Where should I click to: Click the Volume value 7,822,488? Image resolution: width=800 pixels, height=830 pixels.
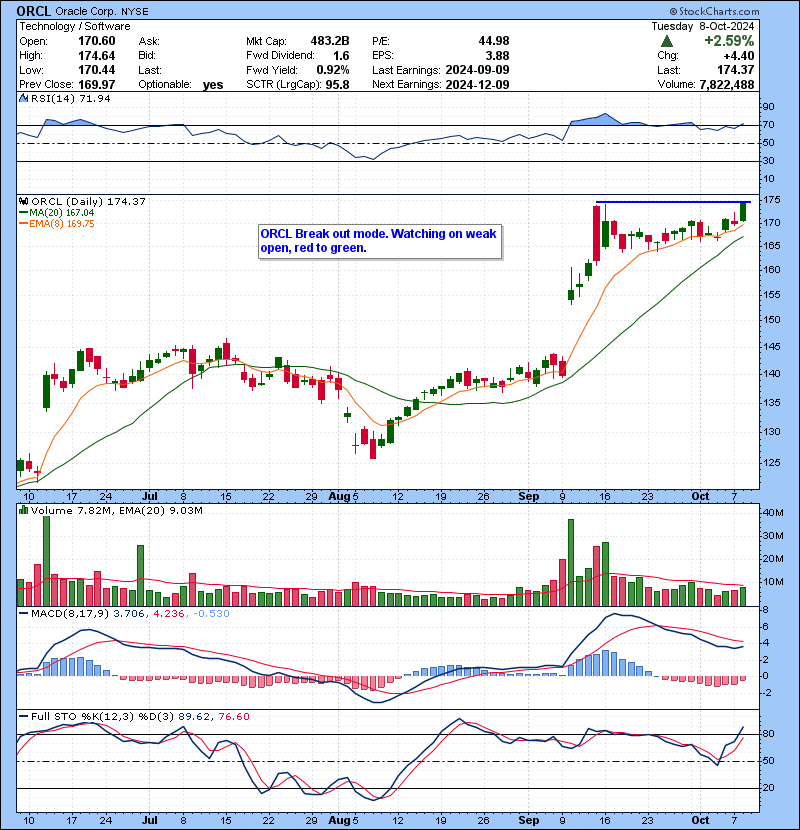coord(726,84)
